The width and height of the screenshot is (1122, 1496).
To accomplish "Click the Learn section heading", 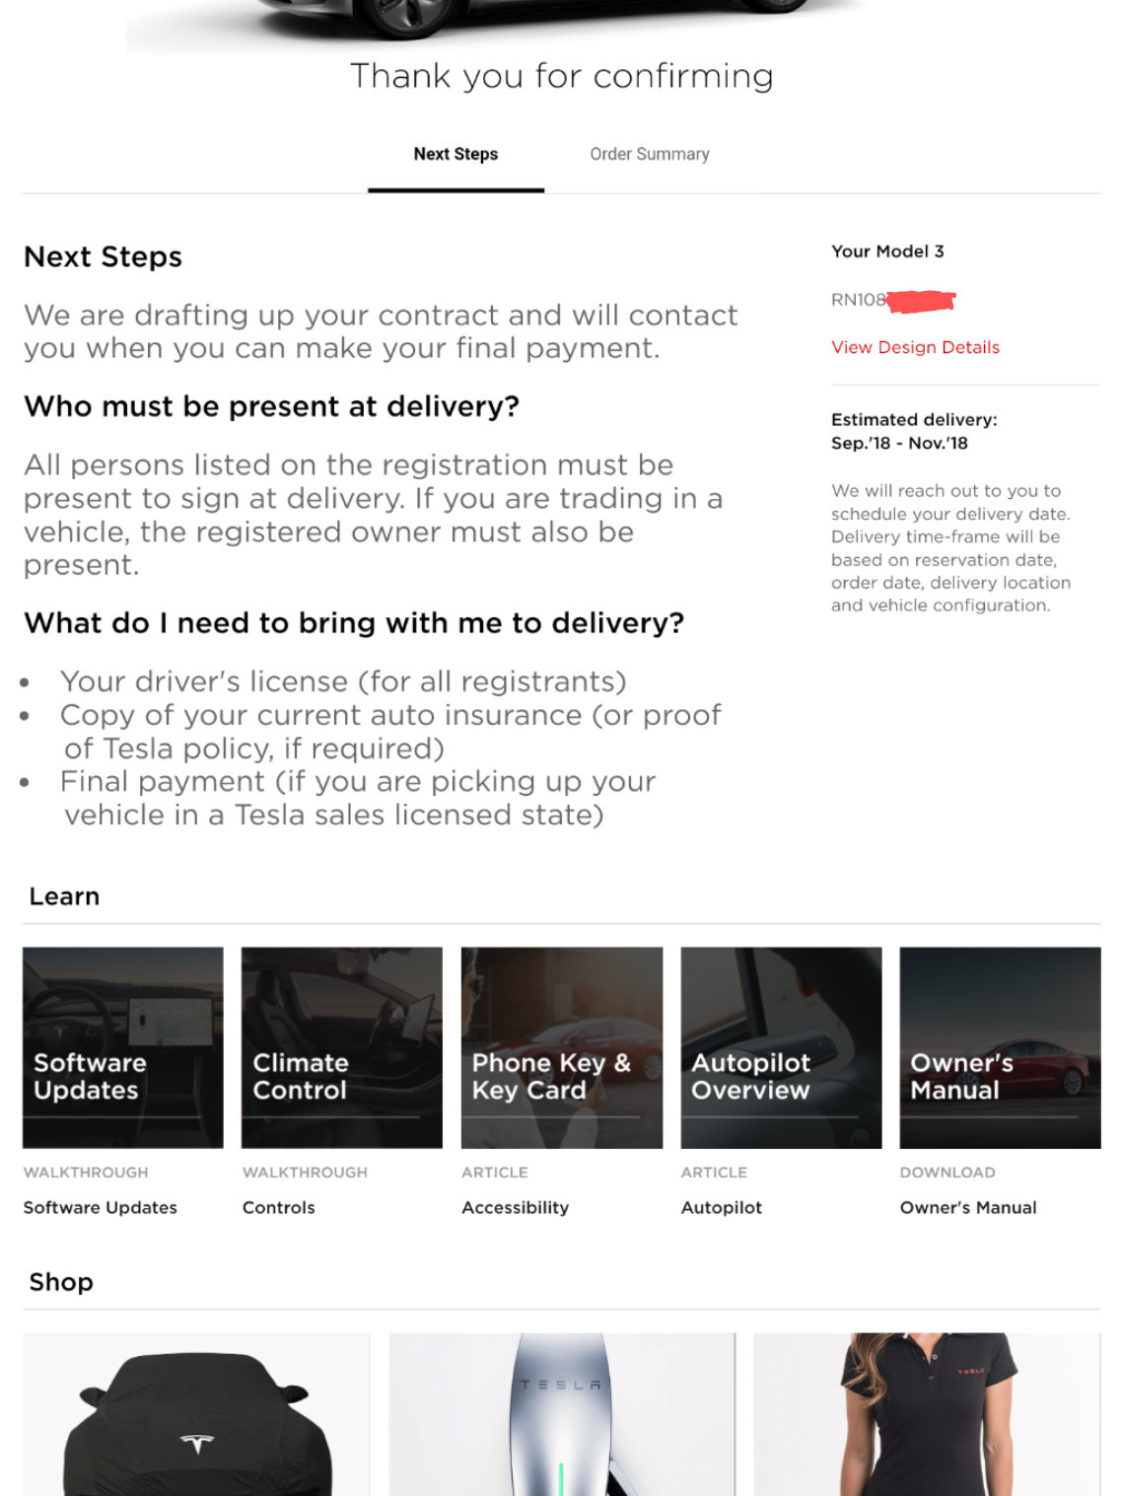I will click(64, 896).
